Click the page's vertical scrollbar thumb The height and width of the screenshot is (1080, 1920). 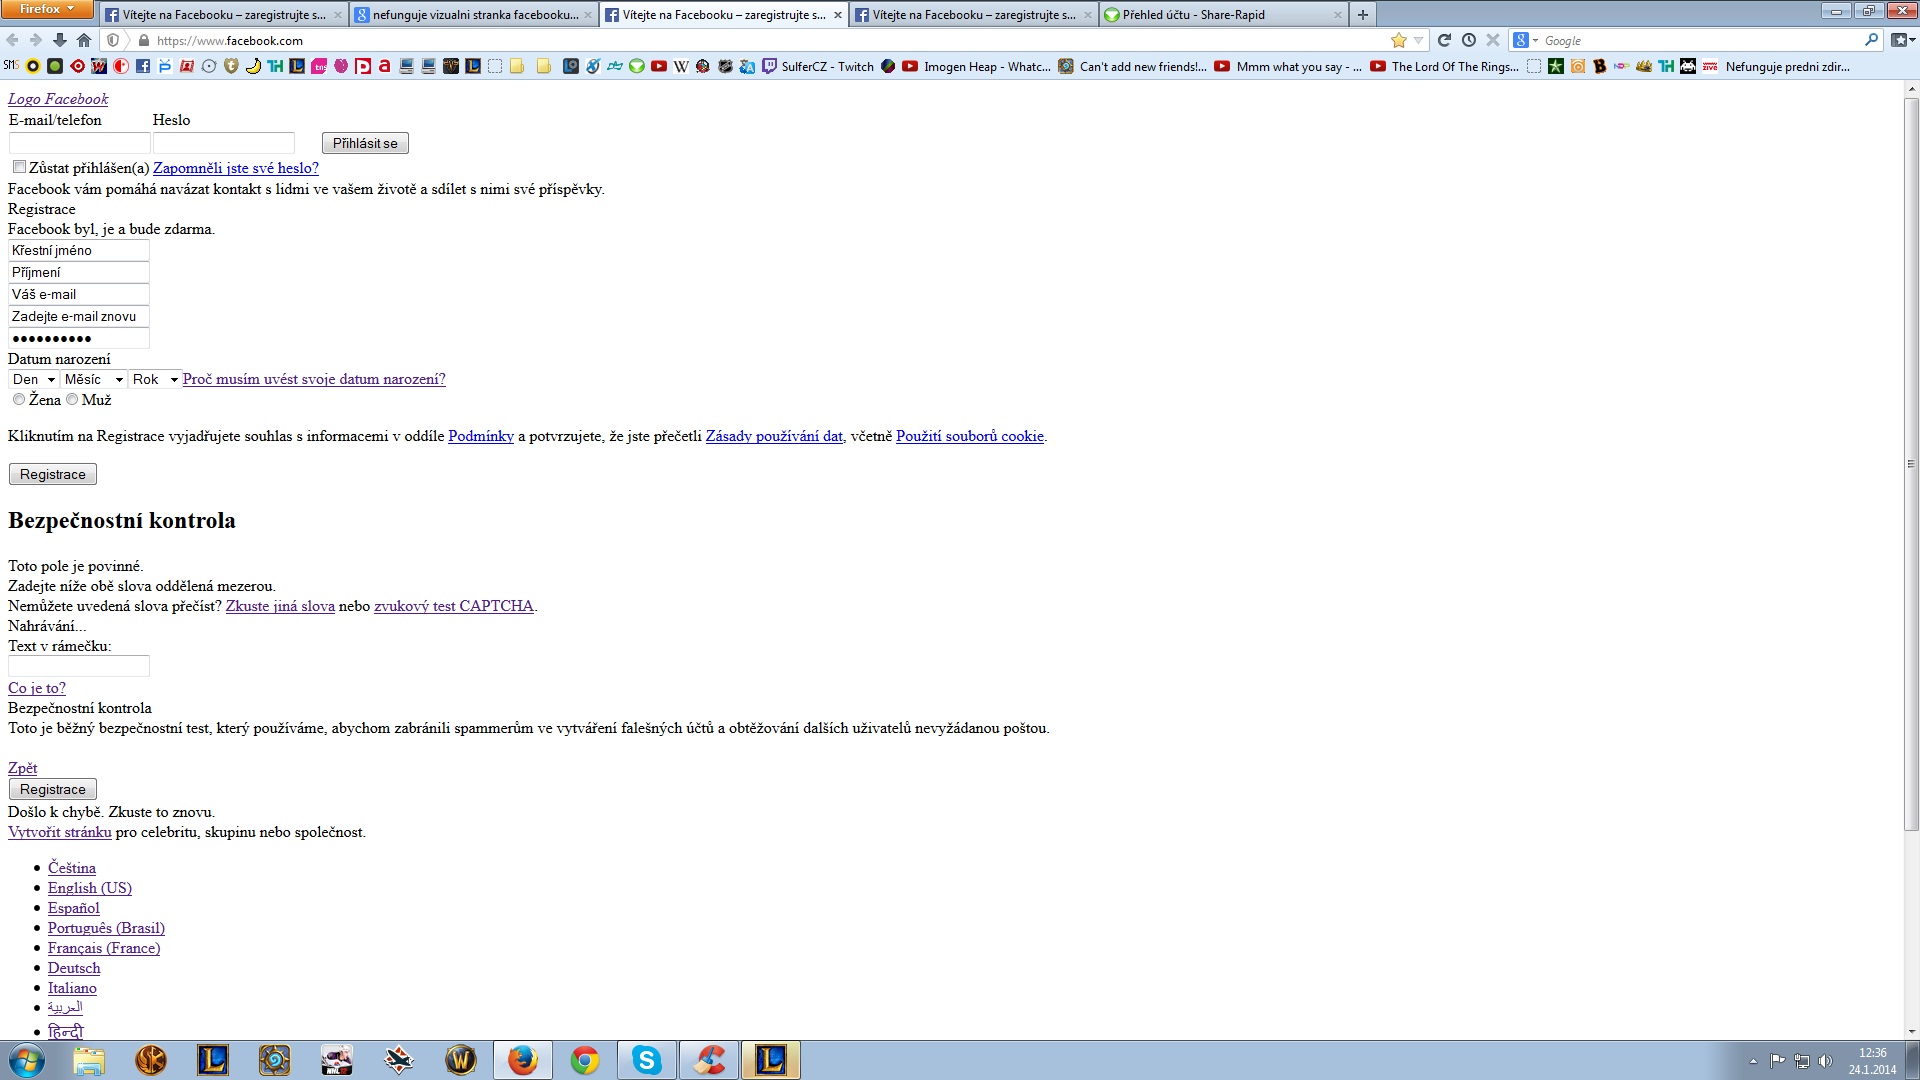click(x=1911, y=464)
